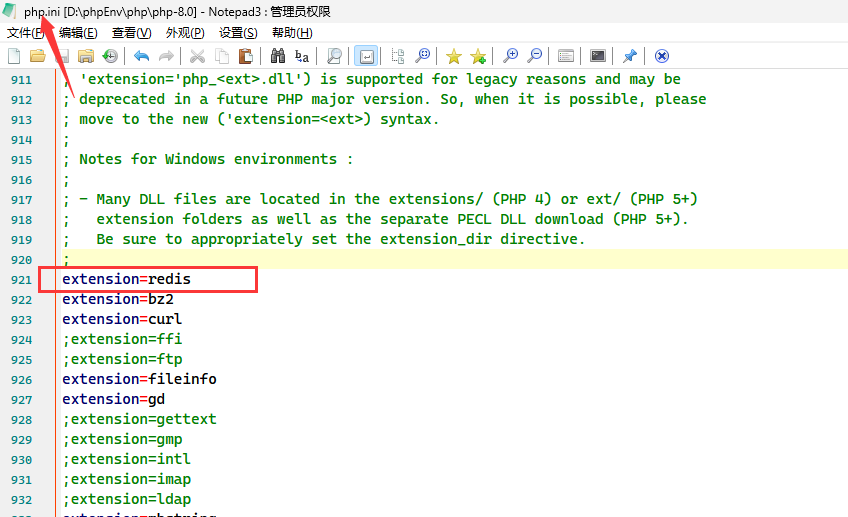The image size is (848, 517).
Task: Open the 编辑(E) menu
Action: 77,33
